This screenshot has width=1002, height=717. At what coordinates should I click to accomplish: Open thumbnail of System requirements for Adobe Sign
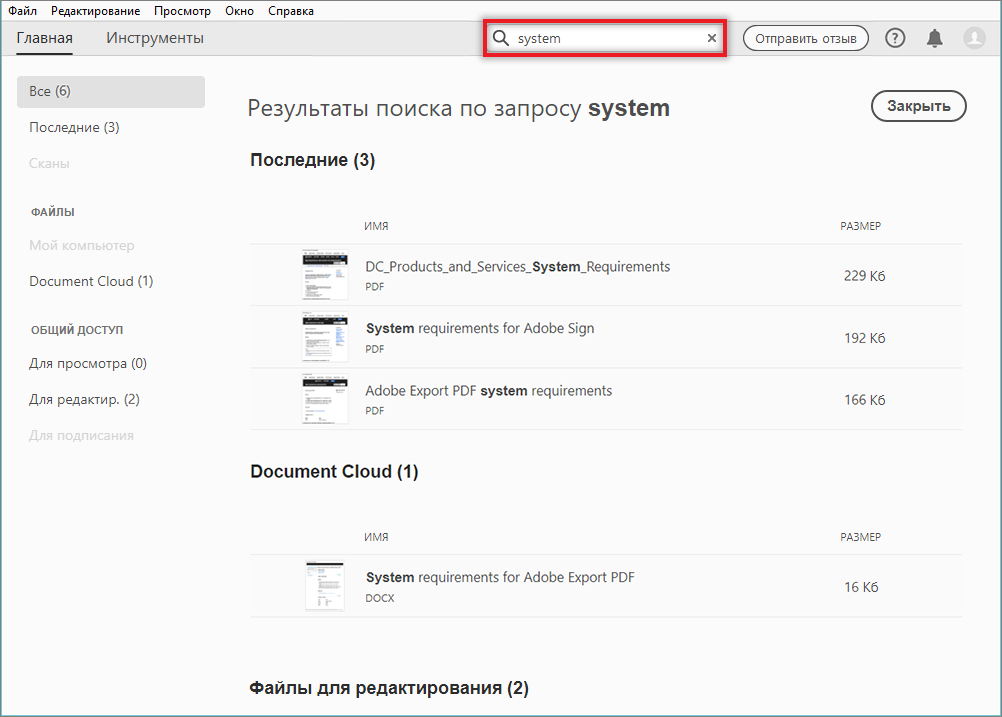pos(325,337)
